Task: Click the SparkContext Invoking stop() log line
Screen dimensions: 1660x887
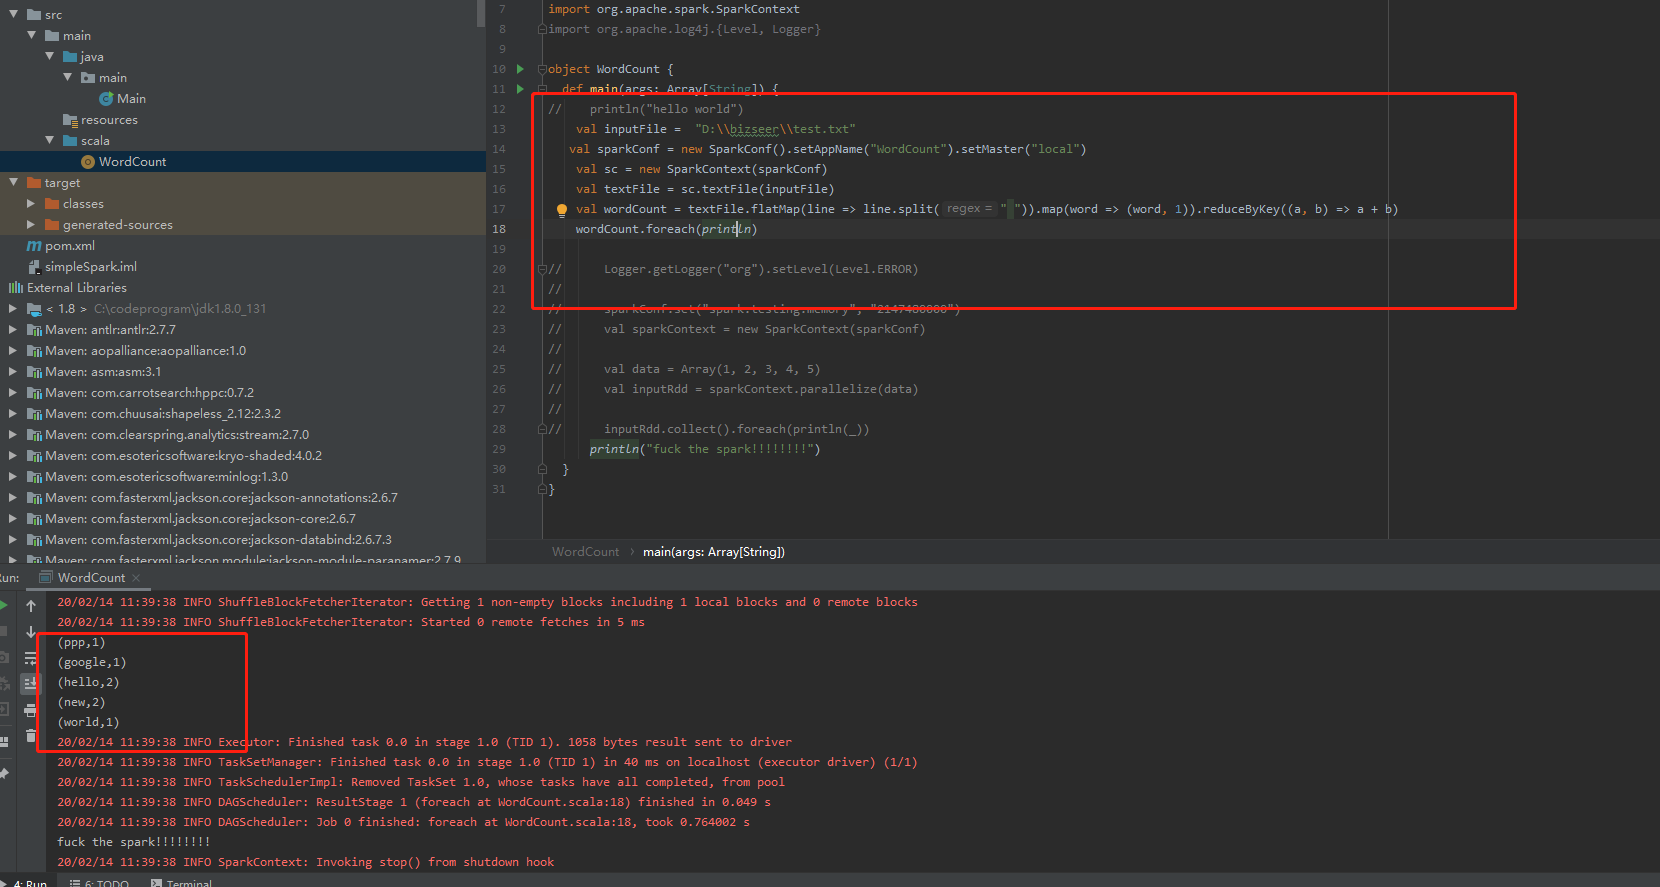Action: pyautogui.click(x=305, y=862)
